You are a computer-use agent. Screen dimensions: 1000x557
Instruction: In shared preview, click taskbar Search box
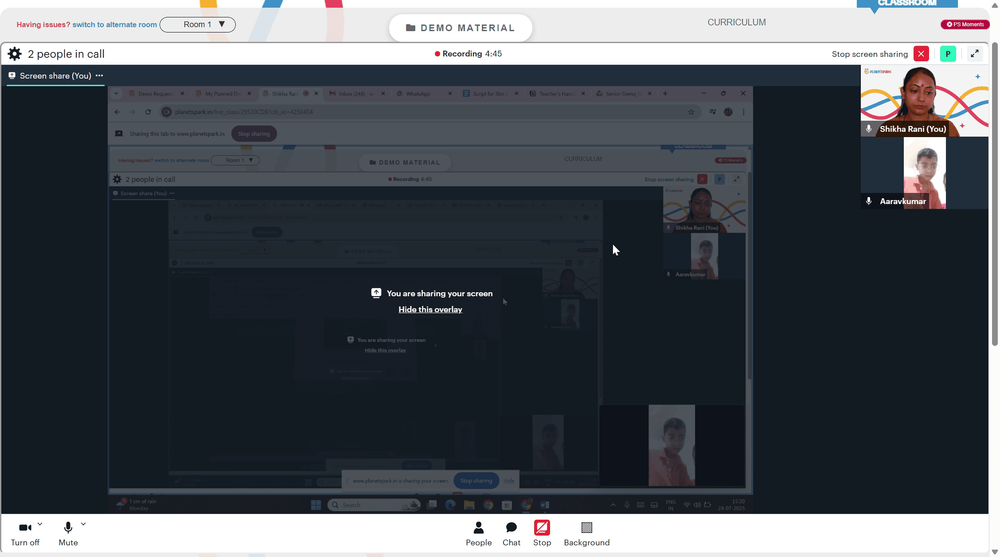(x=374, y=505)
